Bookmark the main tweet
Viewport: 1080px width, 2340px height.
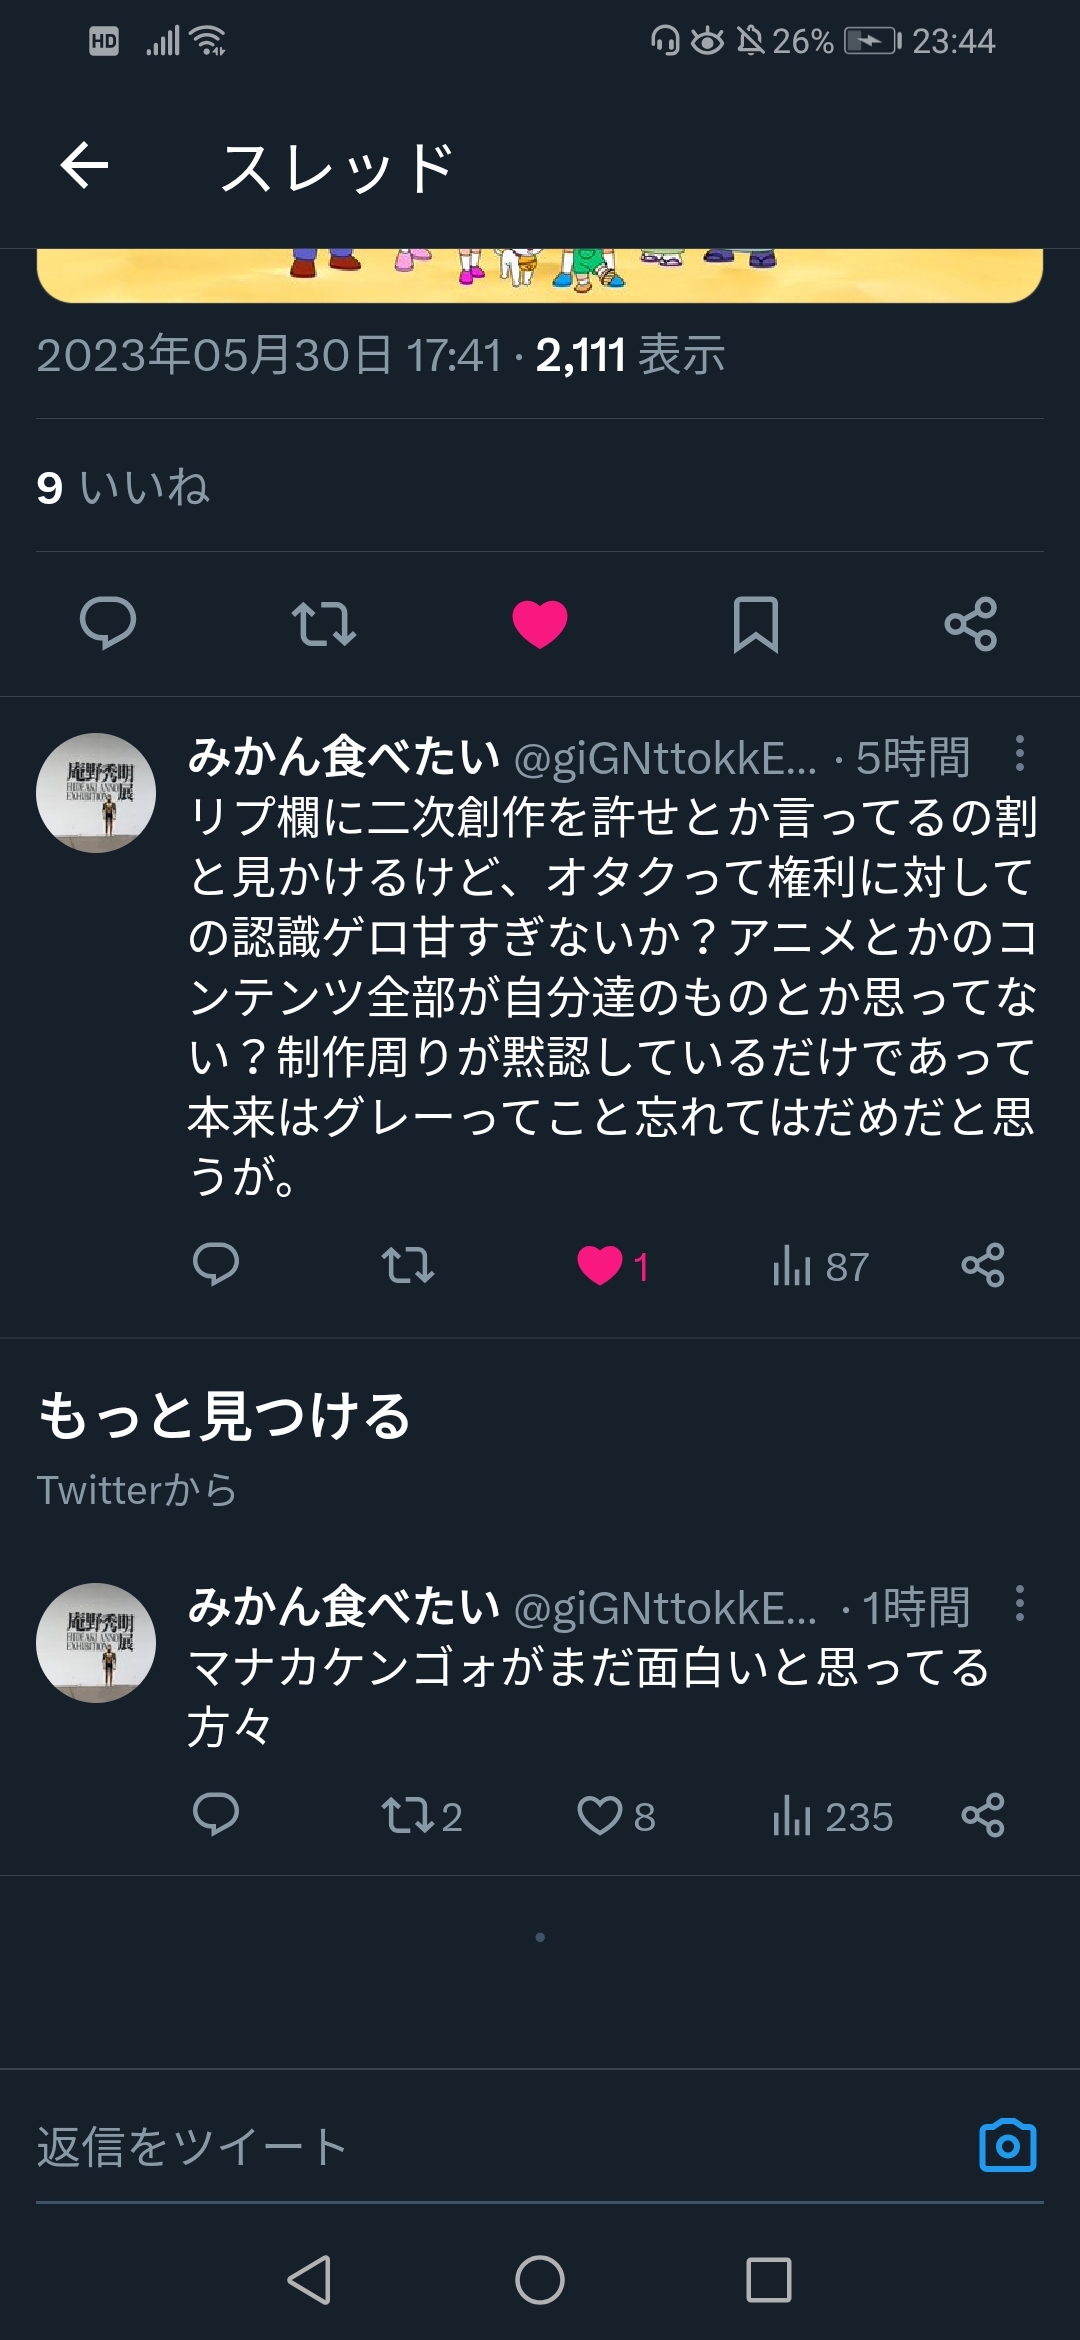pyautogui.click(x=756, y=624)
